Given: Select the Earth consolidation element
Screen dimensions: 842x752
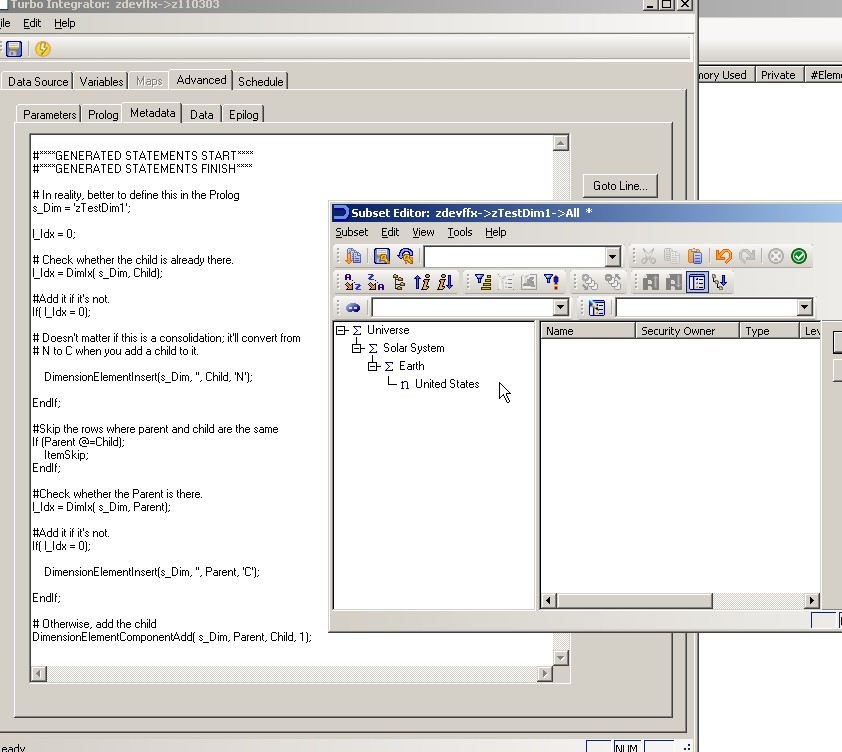Looking at the screenshot, I should [x=411, y=366].
